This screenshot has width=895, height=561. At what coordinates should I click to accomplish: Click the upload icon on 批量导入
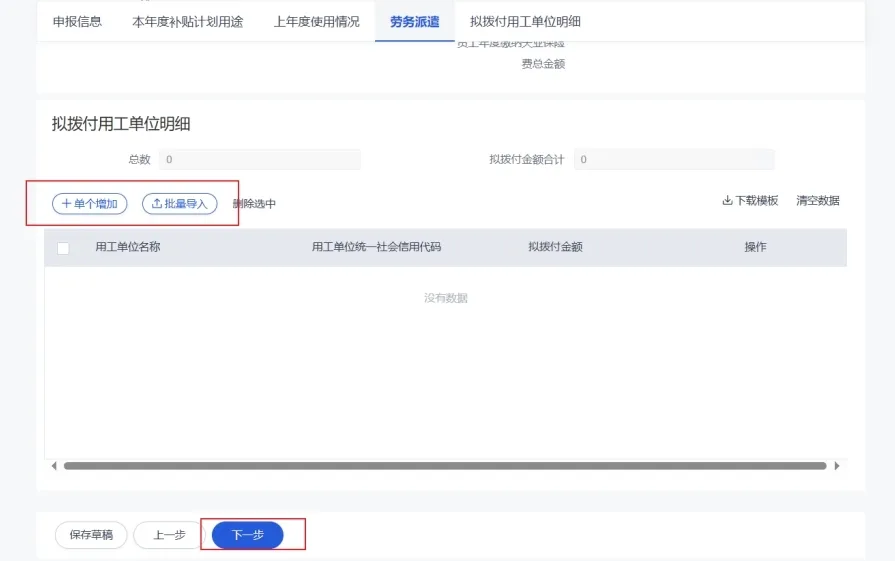pyautogui.click(x=156, y=204)
